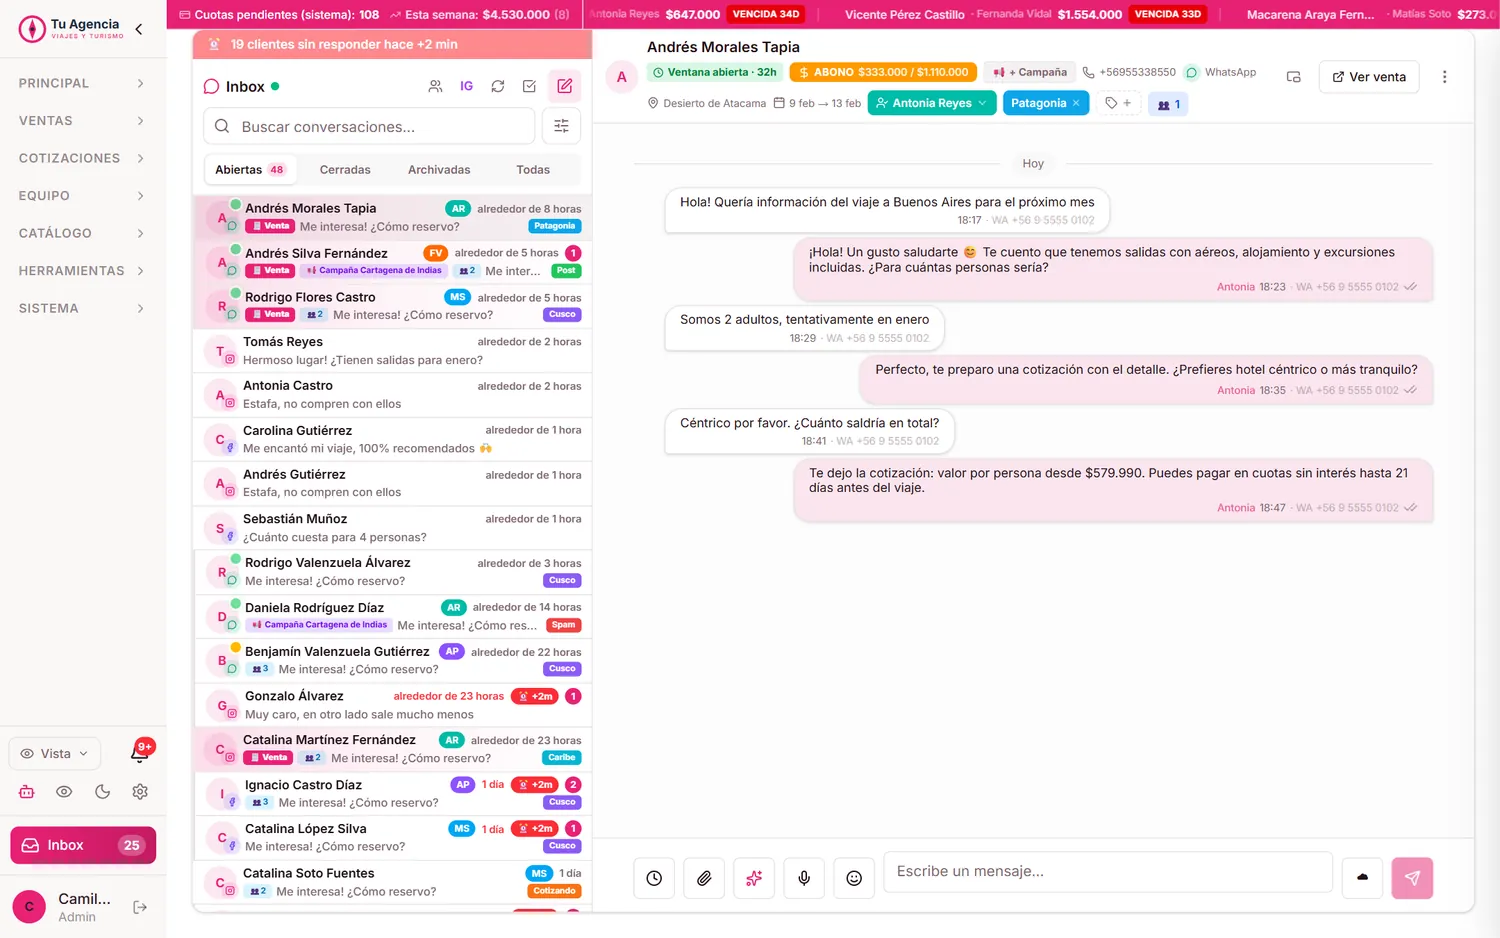Expand the CATÁLOGO sidebar section
This screenshot has width=1500, height=938.
82,233
